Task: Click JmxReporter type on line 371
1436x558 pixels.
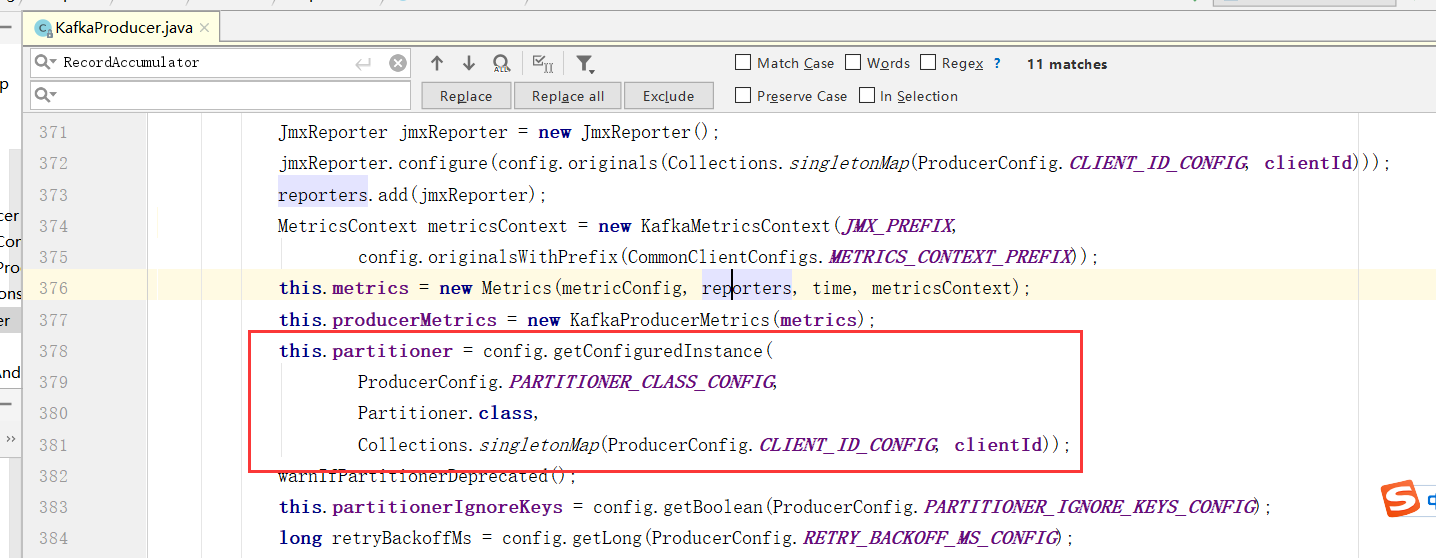Action: tap(332, 132)
